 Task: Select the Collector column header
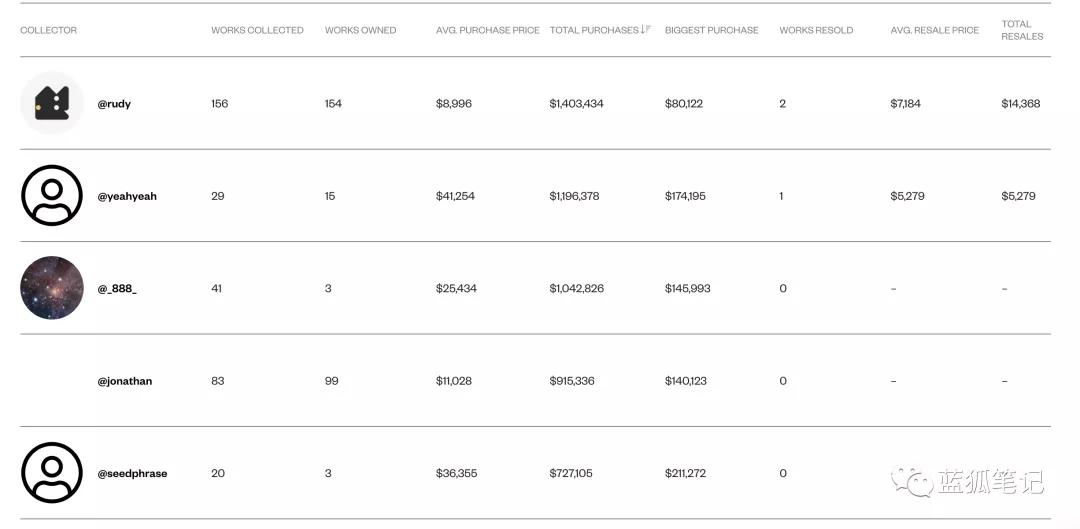tap(48, 30)
